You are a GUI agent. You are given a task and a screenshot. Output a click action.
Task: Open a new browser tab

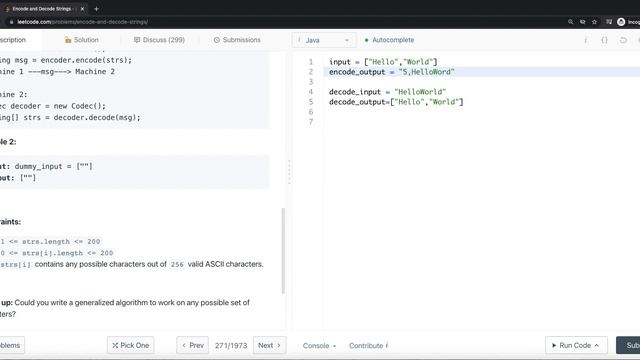[x=96, y=9]
